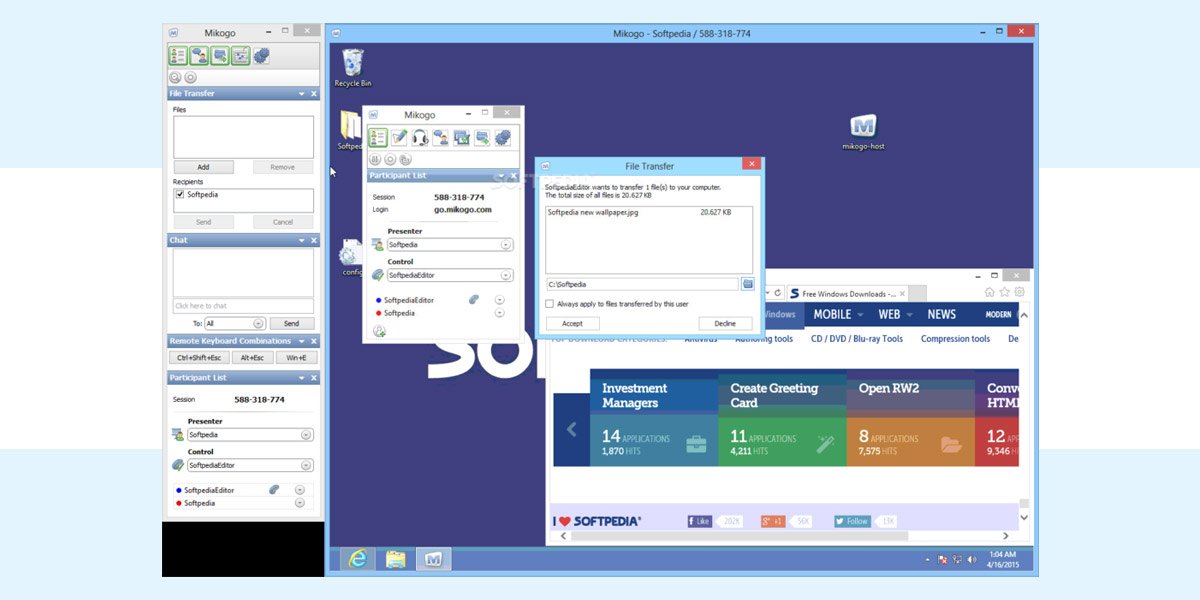Image resolution: width=1200 pixels, height=600 pixels.
Task: Uncheck the Softpedia recipient checkbox
Action: [180, 194]
